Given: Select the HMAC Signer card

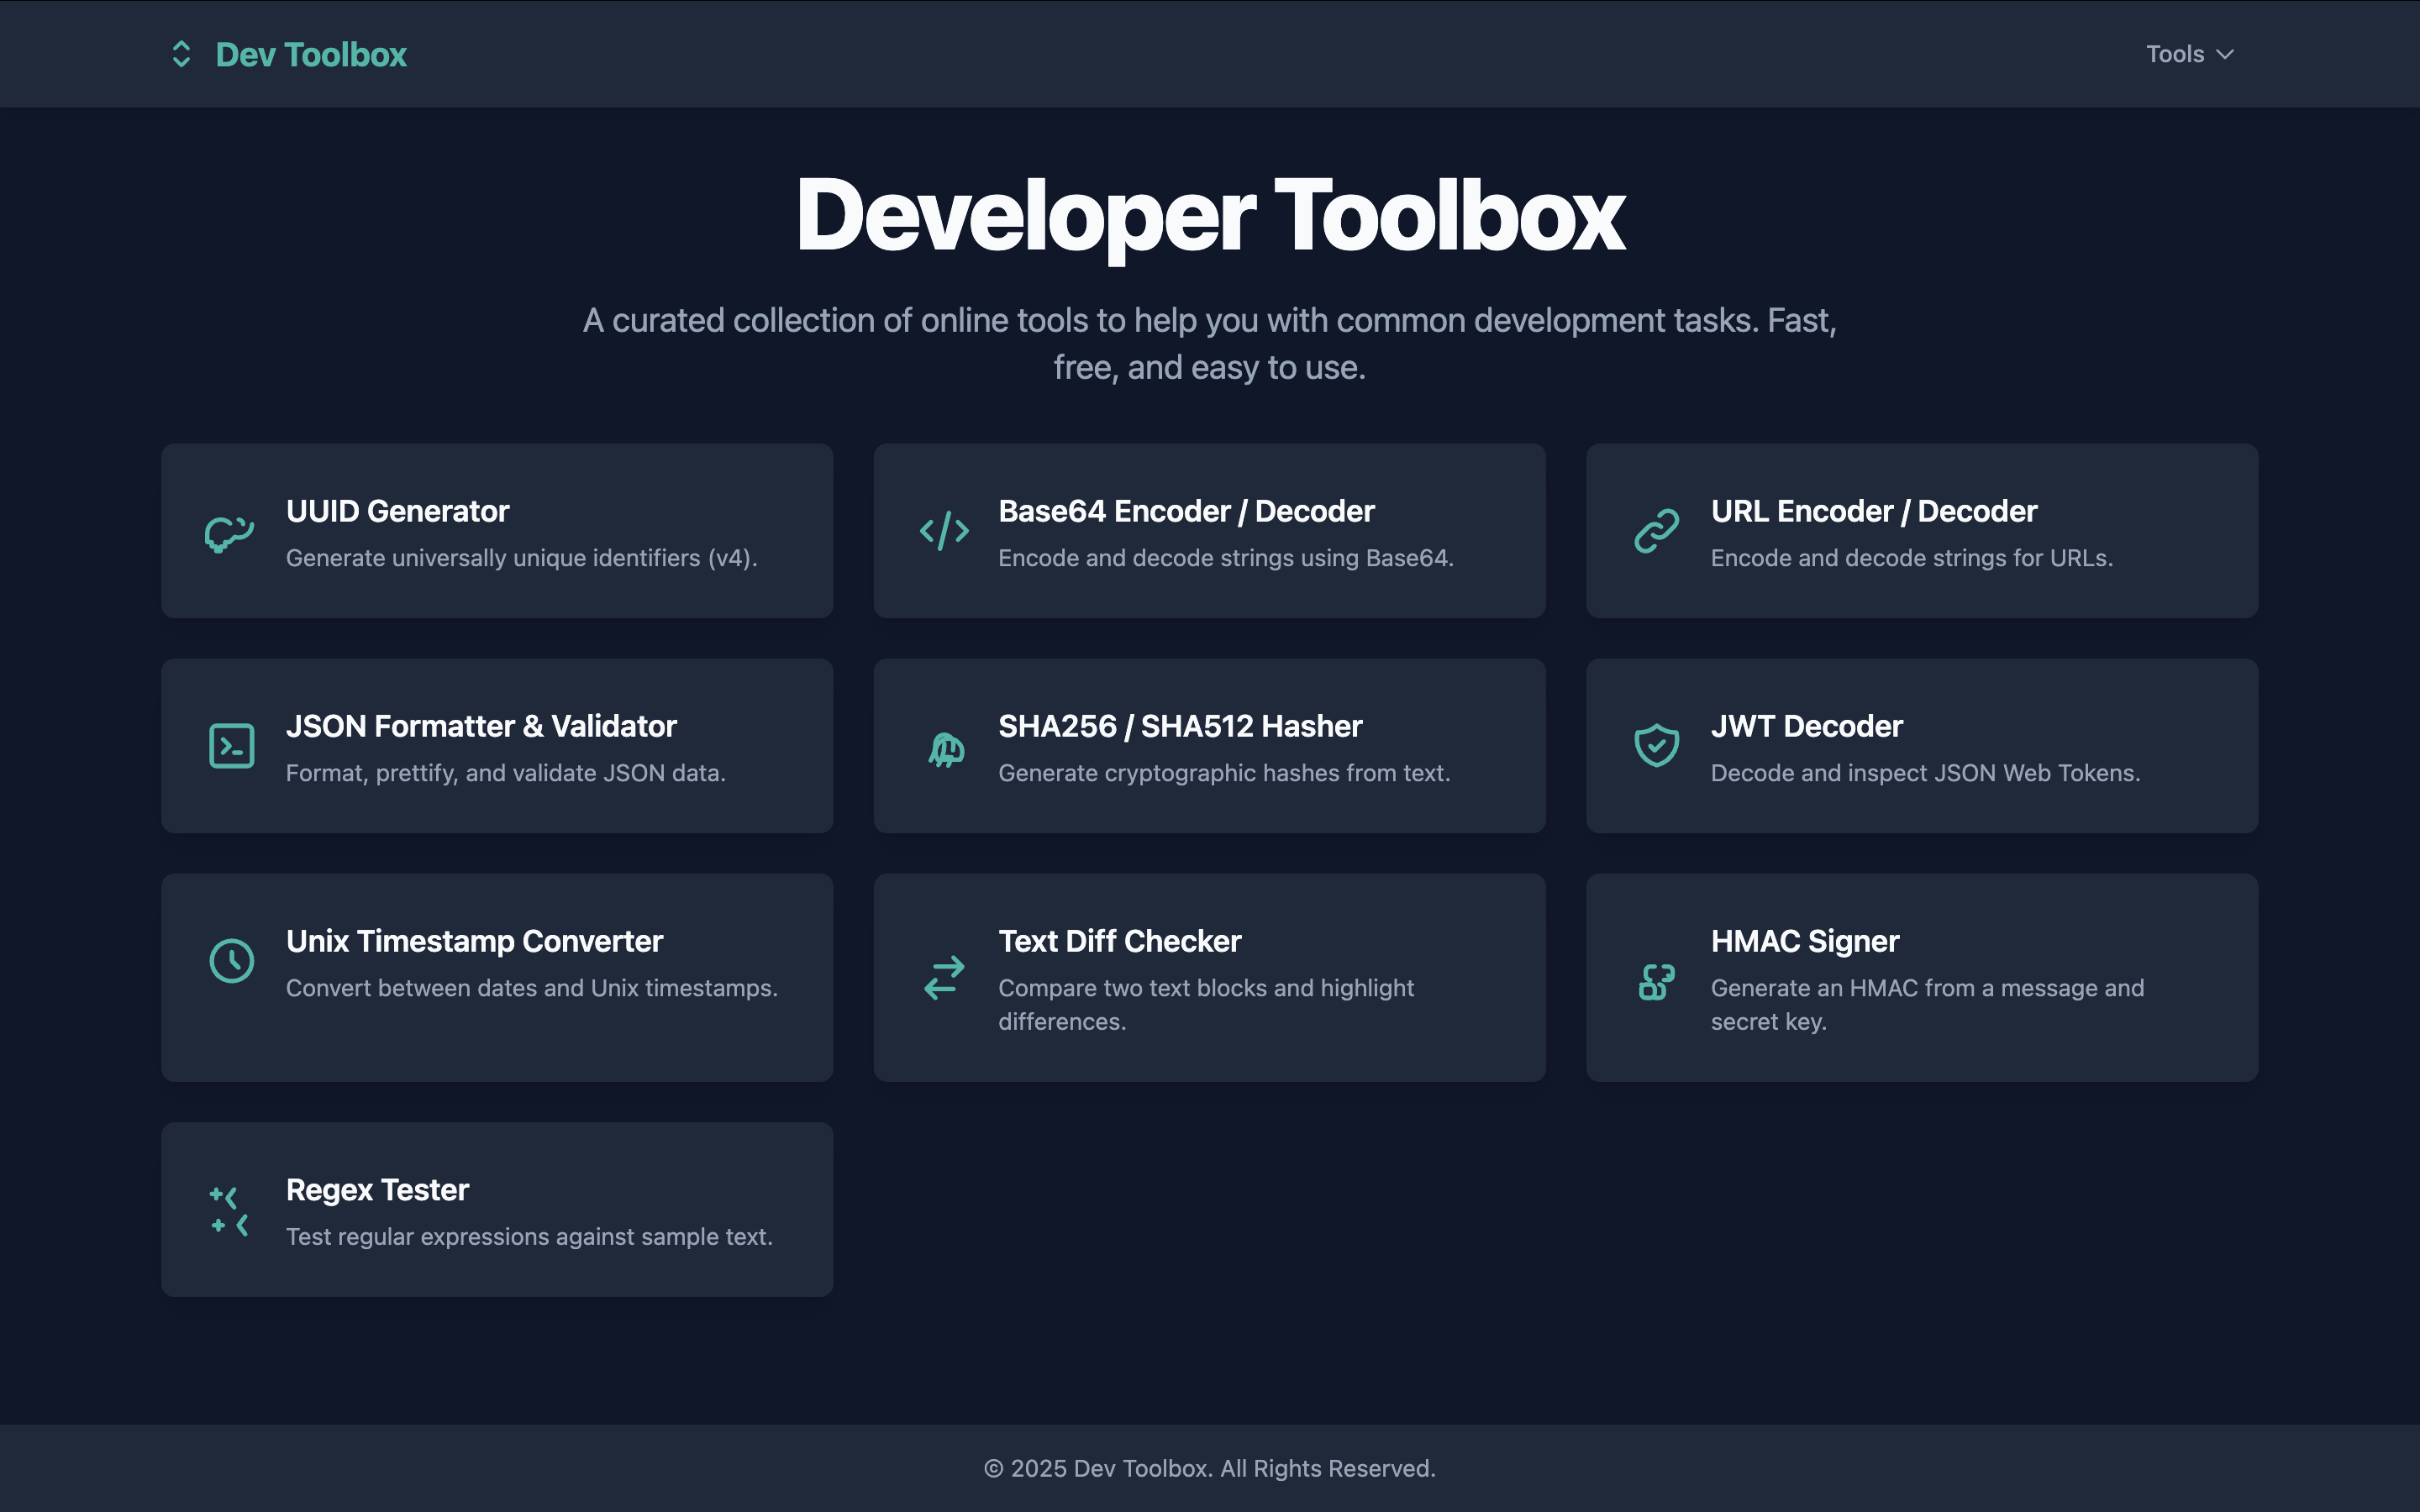Looking at the screenshot, I should click(1922, 978).
